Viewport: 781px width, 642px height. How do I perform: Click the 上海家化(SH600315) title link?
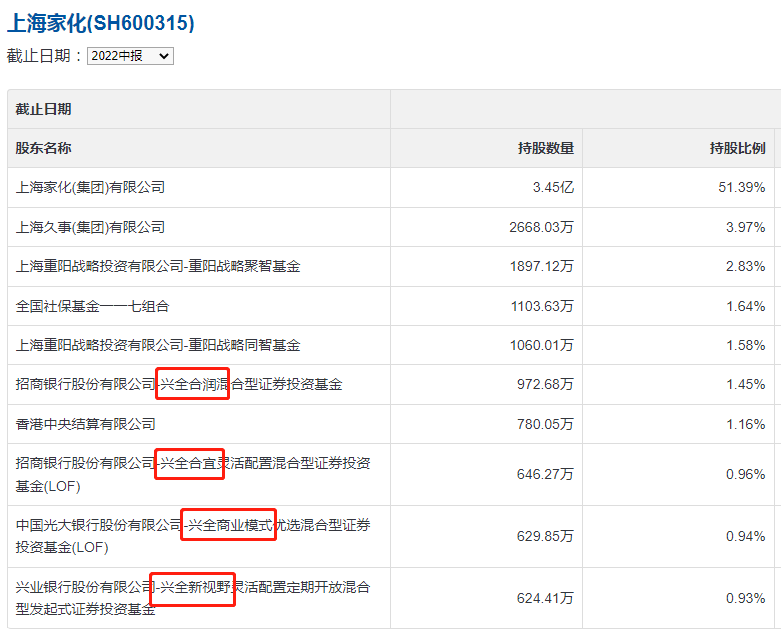coord(101,23)
